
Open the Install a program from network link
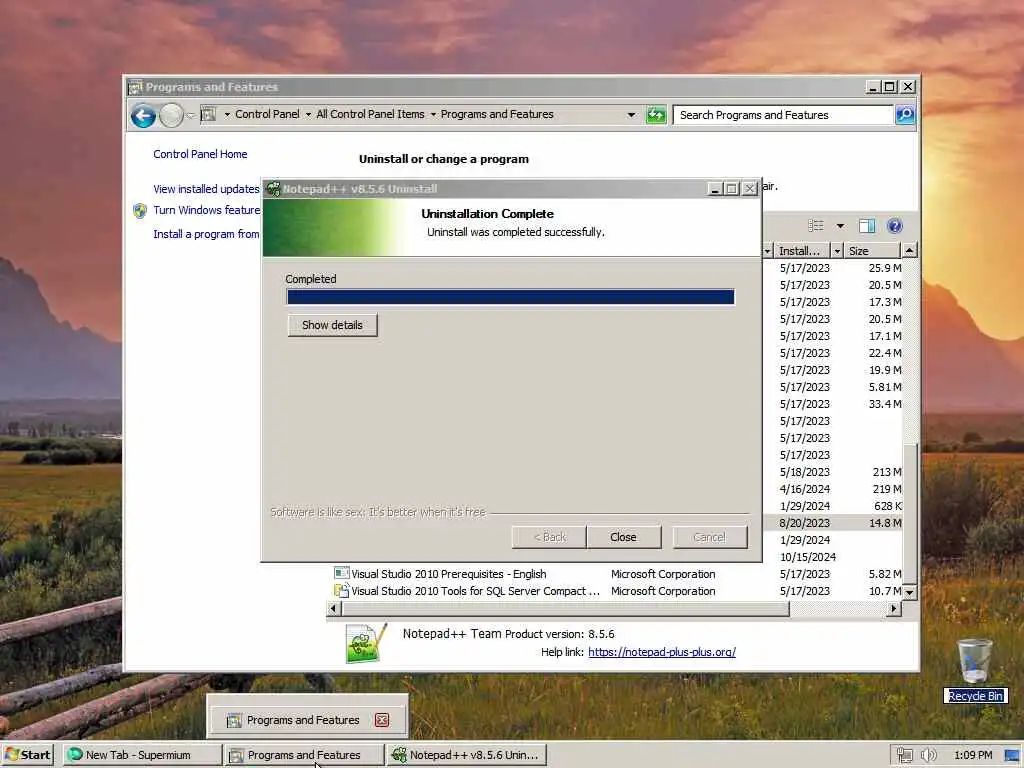[x=206, y=234]
